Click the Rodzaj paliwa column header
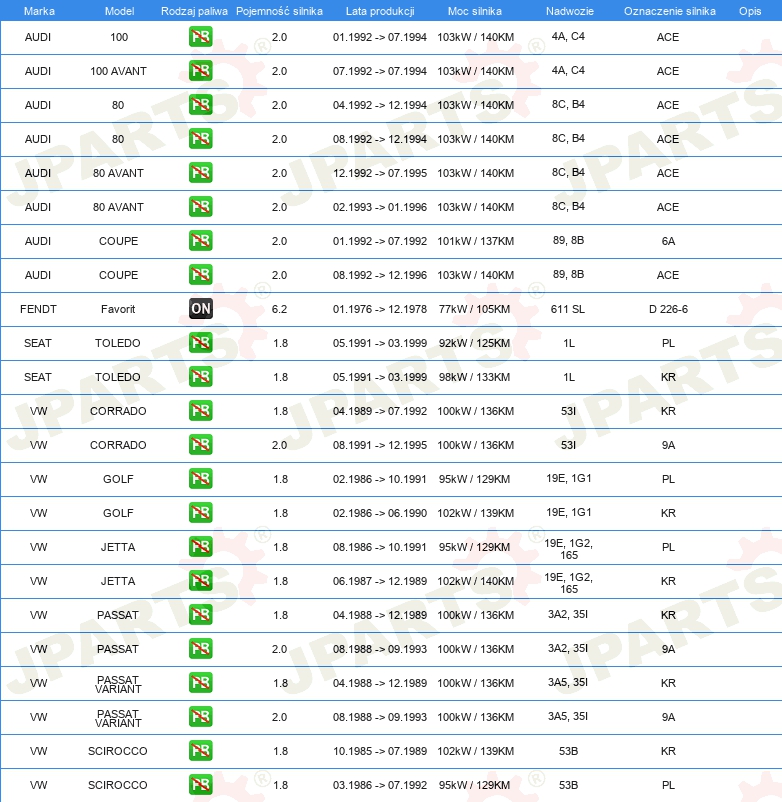The height and width of the screenshot is (802, 782). click(194, 11)
